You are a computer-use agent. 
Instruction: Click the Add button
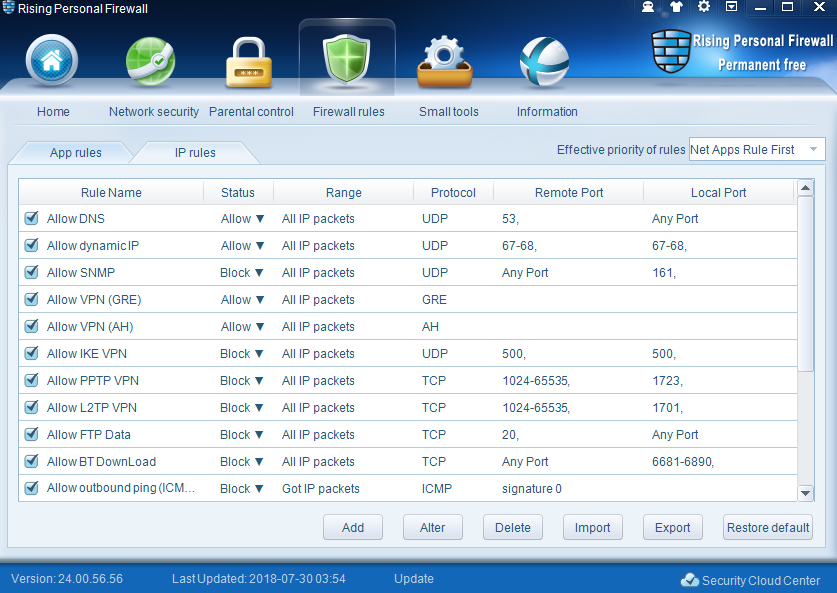tap(353, 527)
